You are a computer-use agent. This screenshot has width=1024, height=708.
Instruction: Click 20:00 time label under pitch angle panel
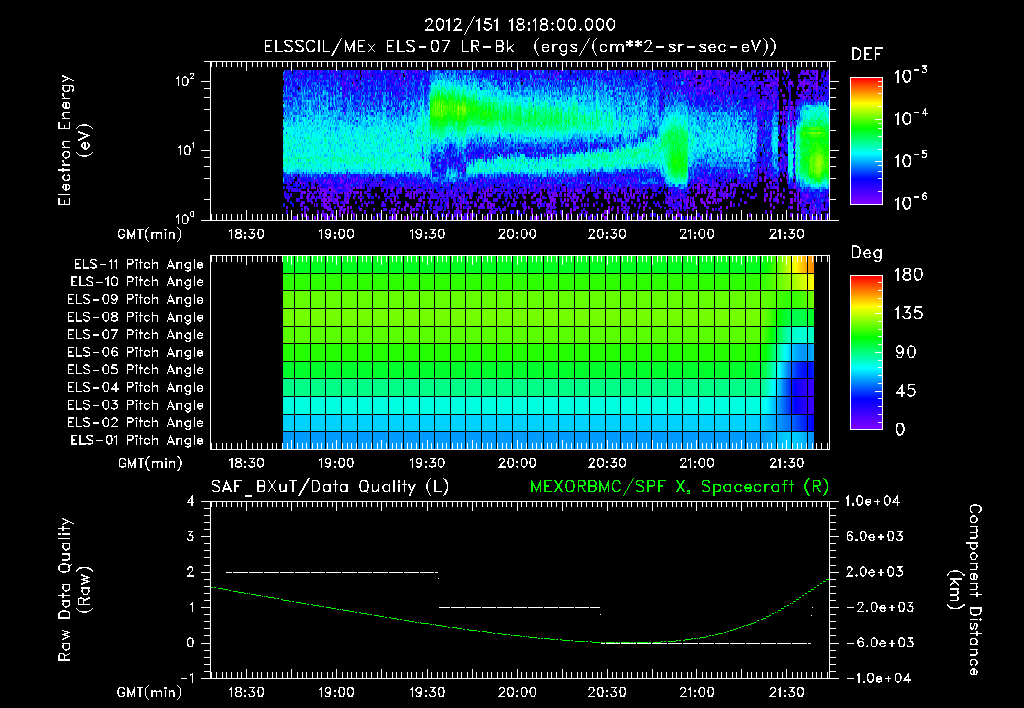click(x=517, y=464)
